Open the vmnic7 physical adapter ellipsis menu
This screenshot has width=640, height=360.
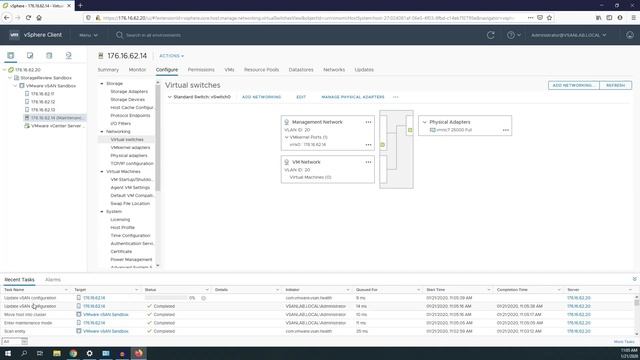click(x=506, y=130)
